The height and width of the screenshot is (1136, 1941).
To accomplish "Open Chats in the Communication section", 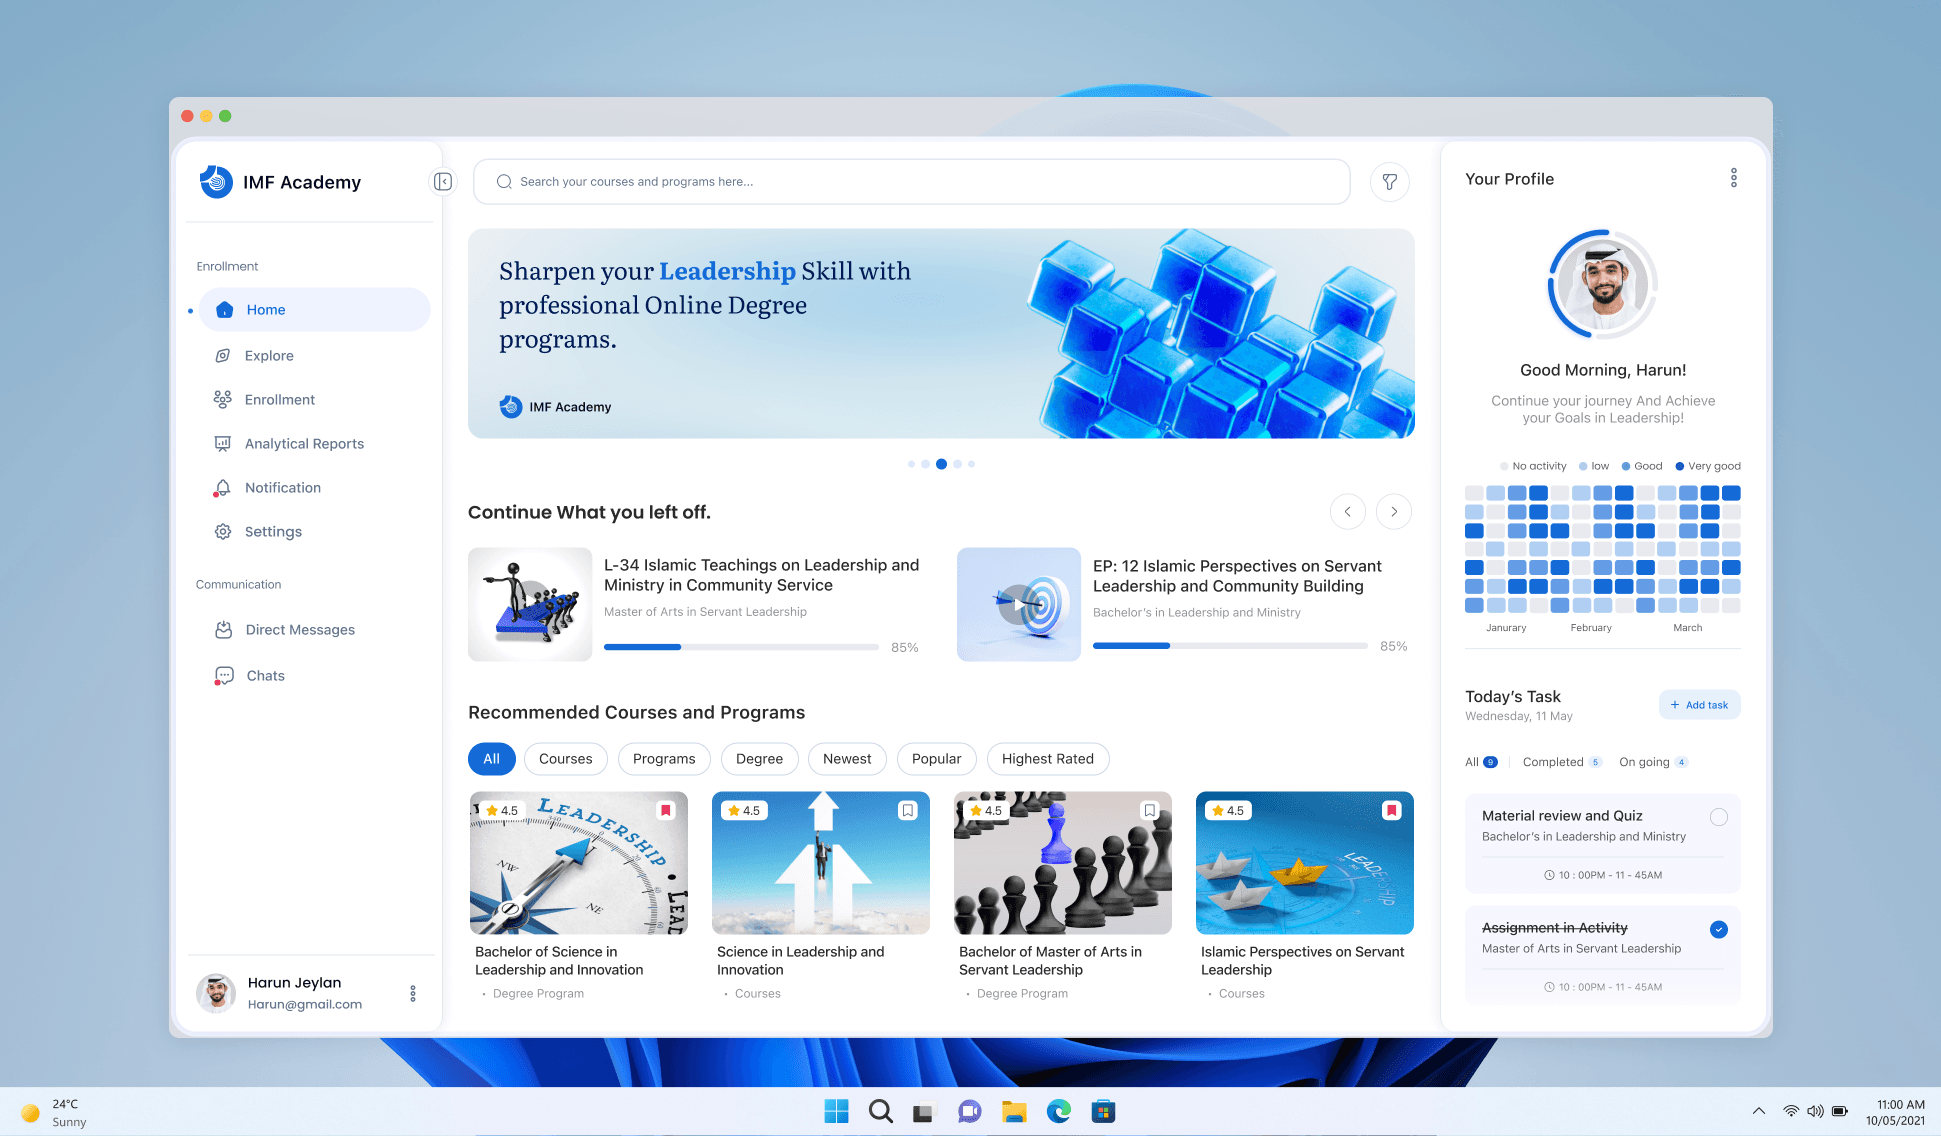I will coord(265,675).
